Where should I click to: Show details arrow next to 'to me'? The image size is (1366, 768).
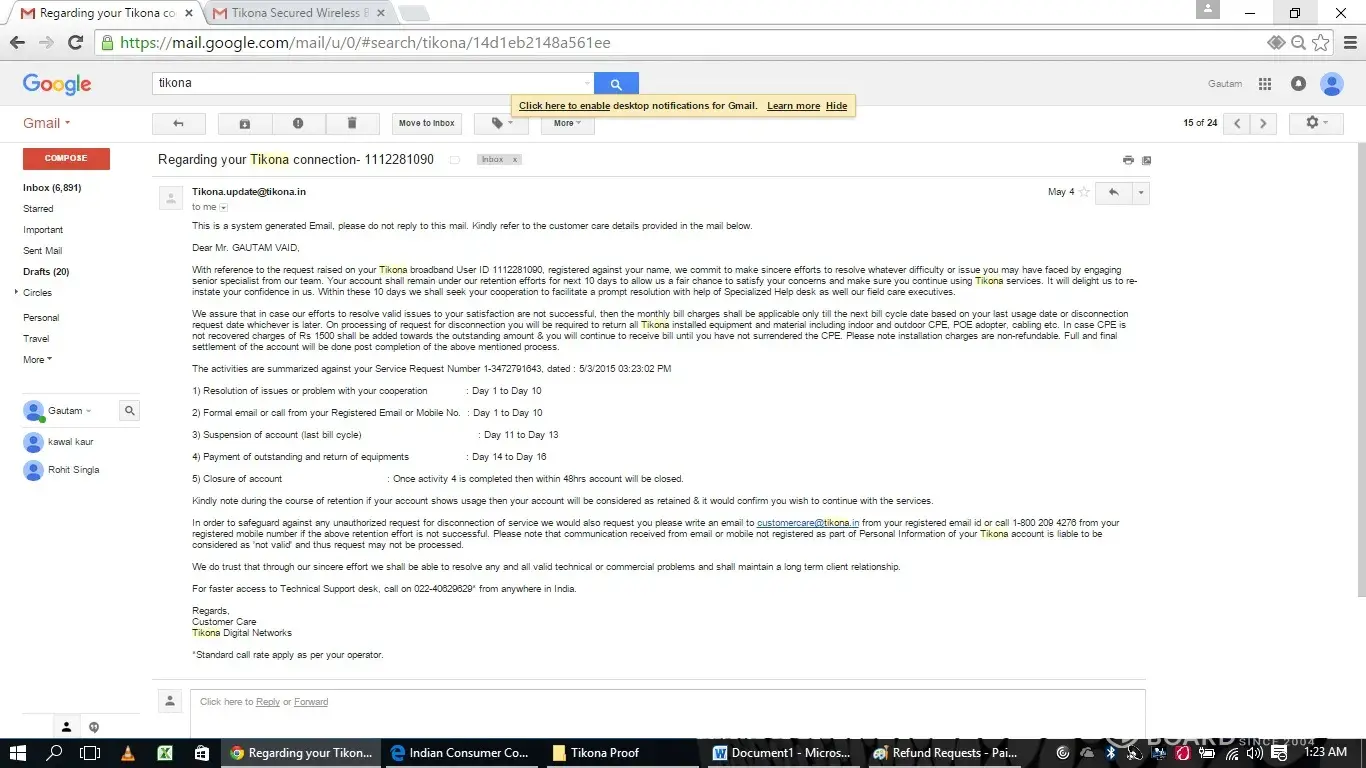coord(224,207)
